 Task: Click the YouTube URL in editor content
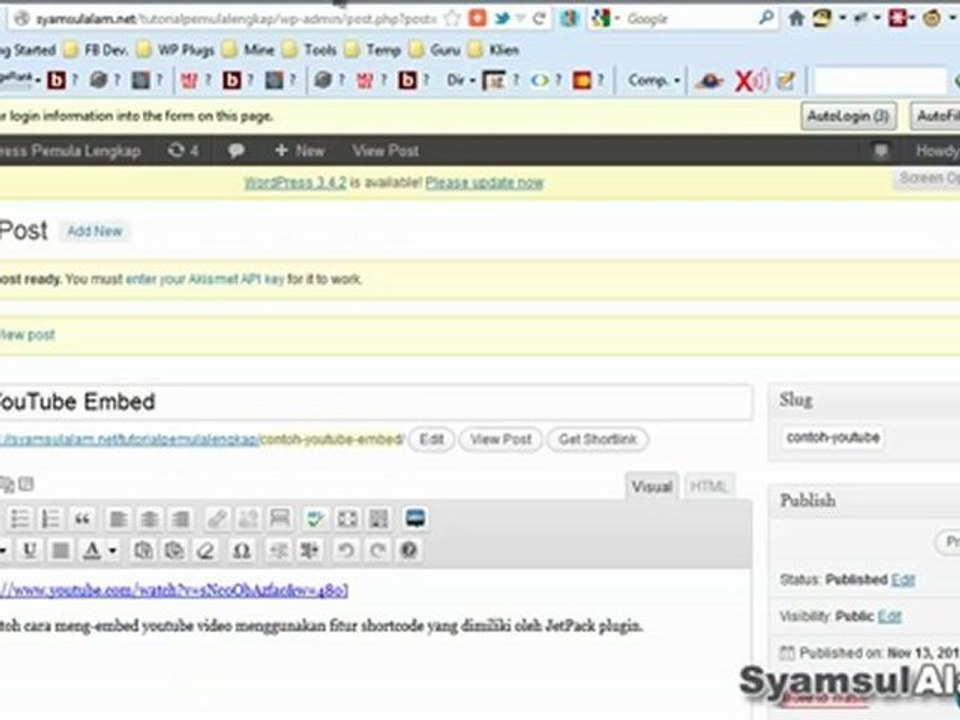174,590
